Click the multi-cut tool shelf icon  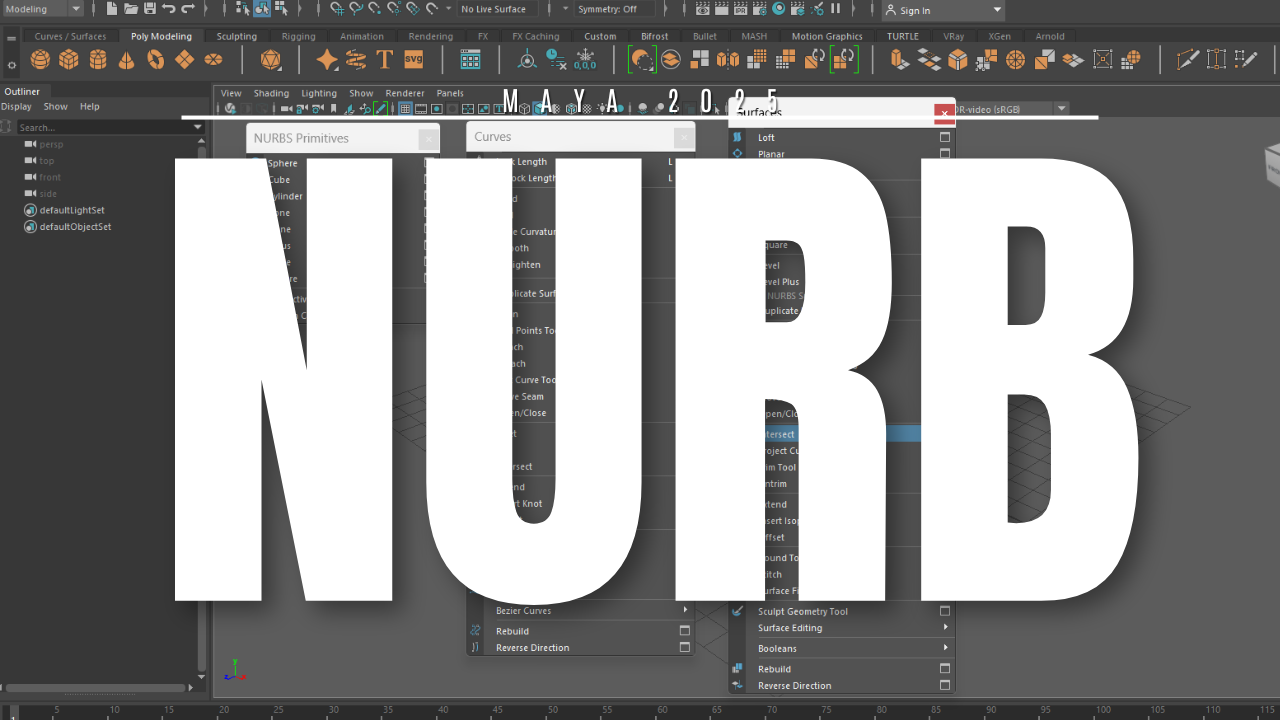(x=1188, y=60)
